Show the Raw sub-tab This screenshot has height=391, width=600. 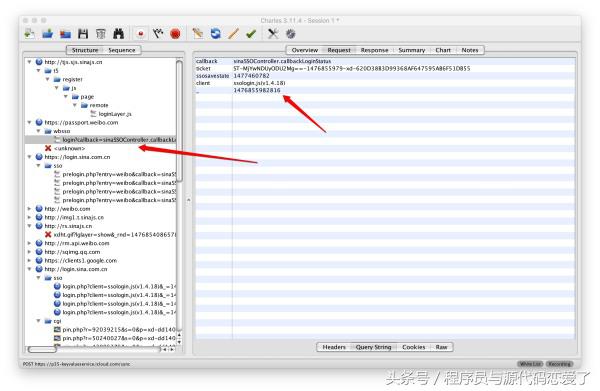[441, 347]
